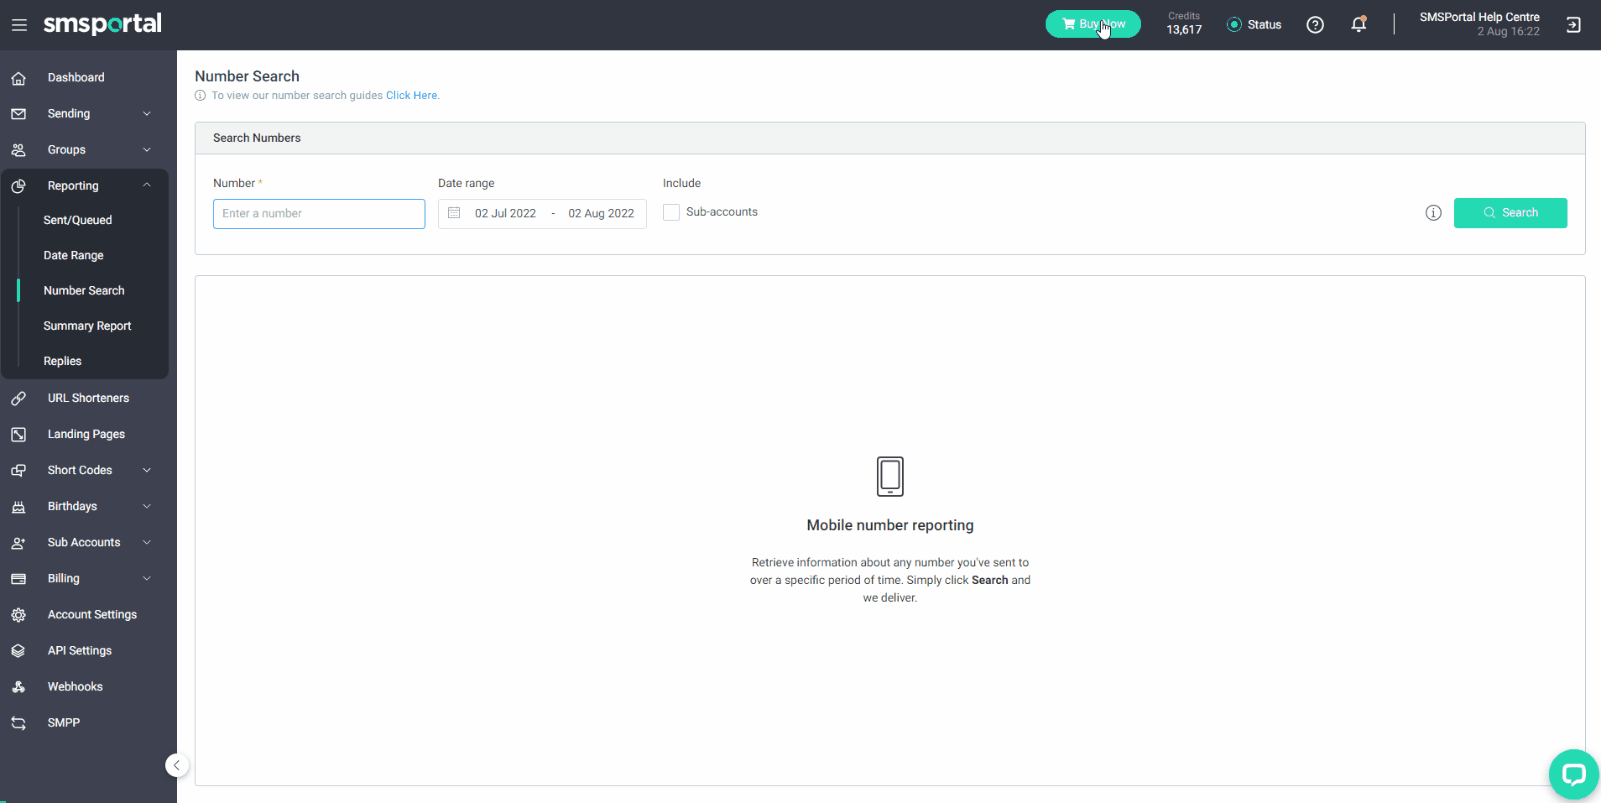
Task: Click the Buy Now button
Action: (1093, 24)
